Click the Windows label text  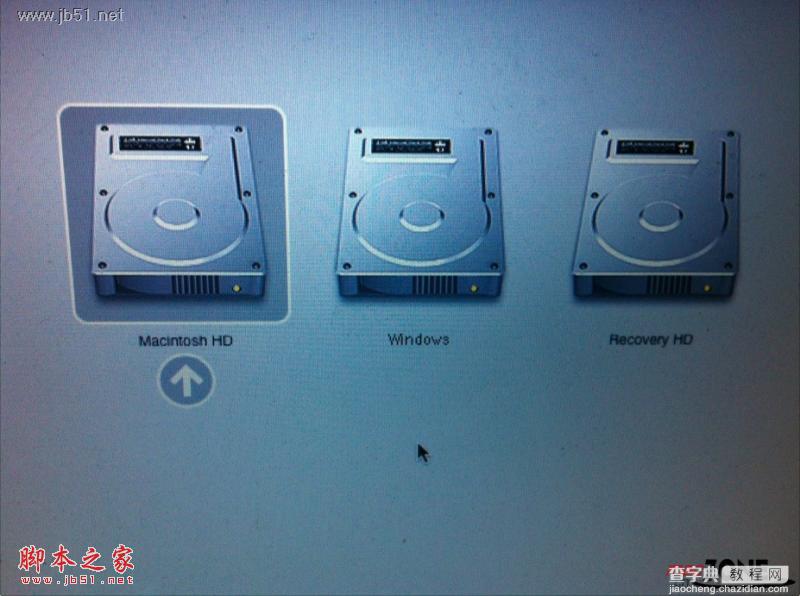(x=418, y=339)
